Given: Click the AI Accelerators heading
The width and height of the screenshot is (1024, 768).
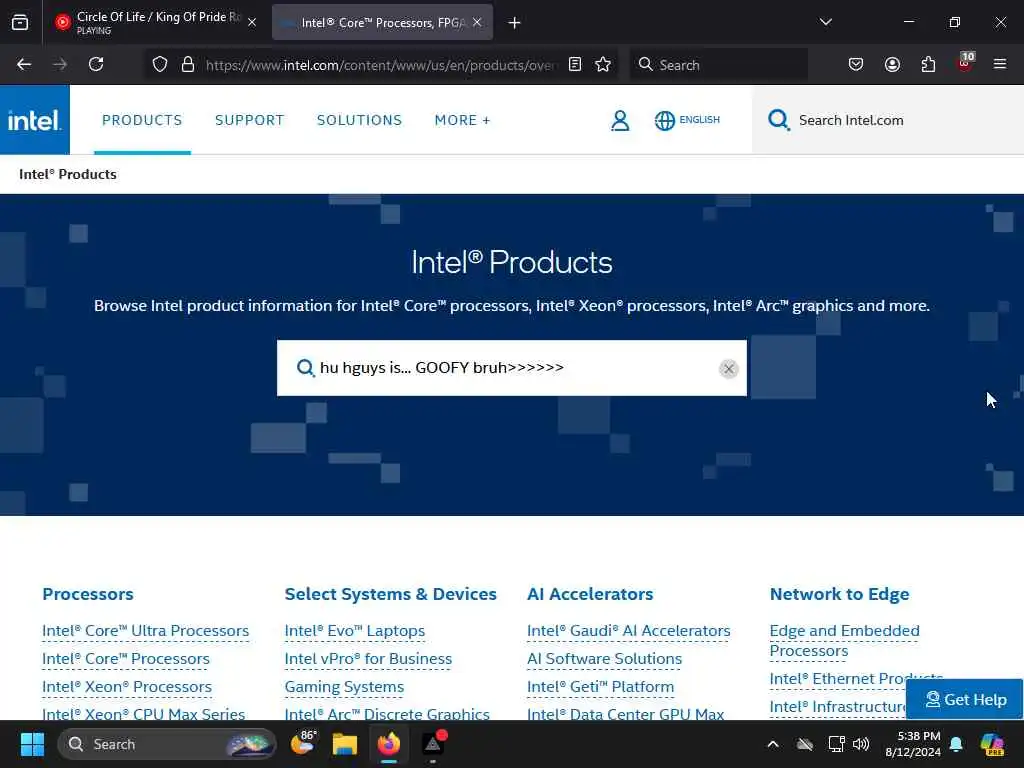Looking at the screenshot, I should [590, 594].
